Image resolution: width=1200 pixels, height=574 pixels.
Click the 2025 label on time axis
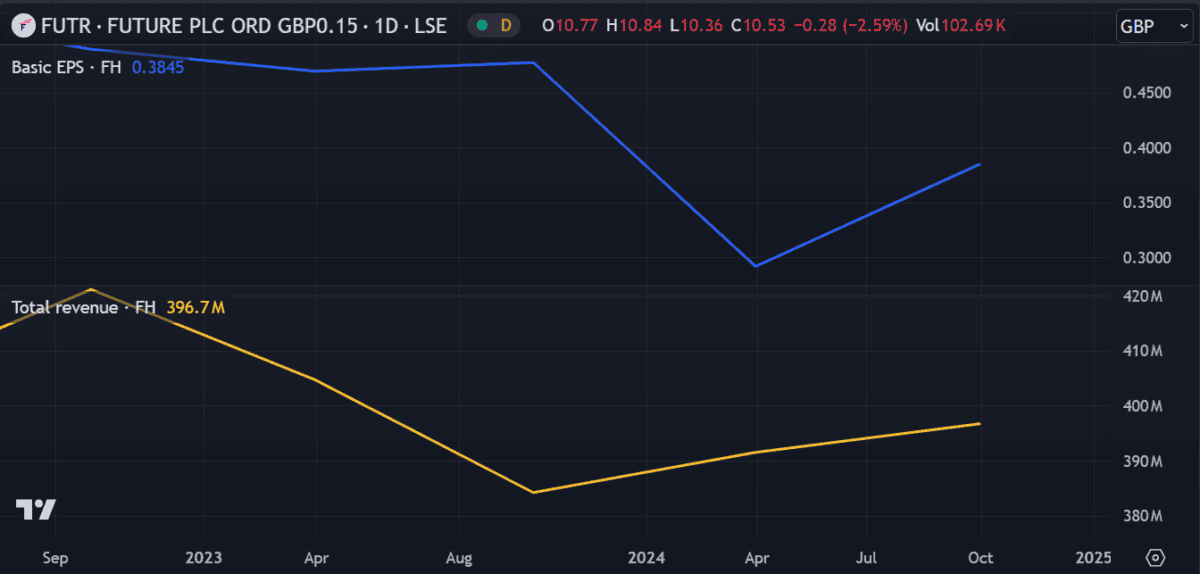click(1093, 557)
